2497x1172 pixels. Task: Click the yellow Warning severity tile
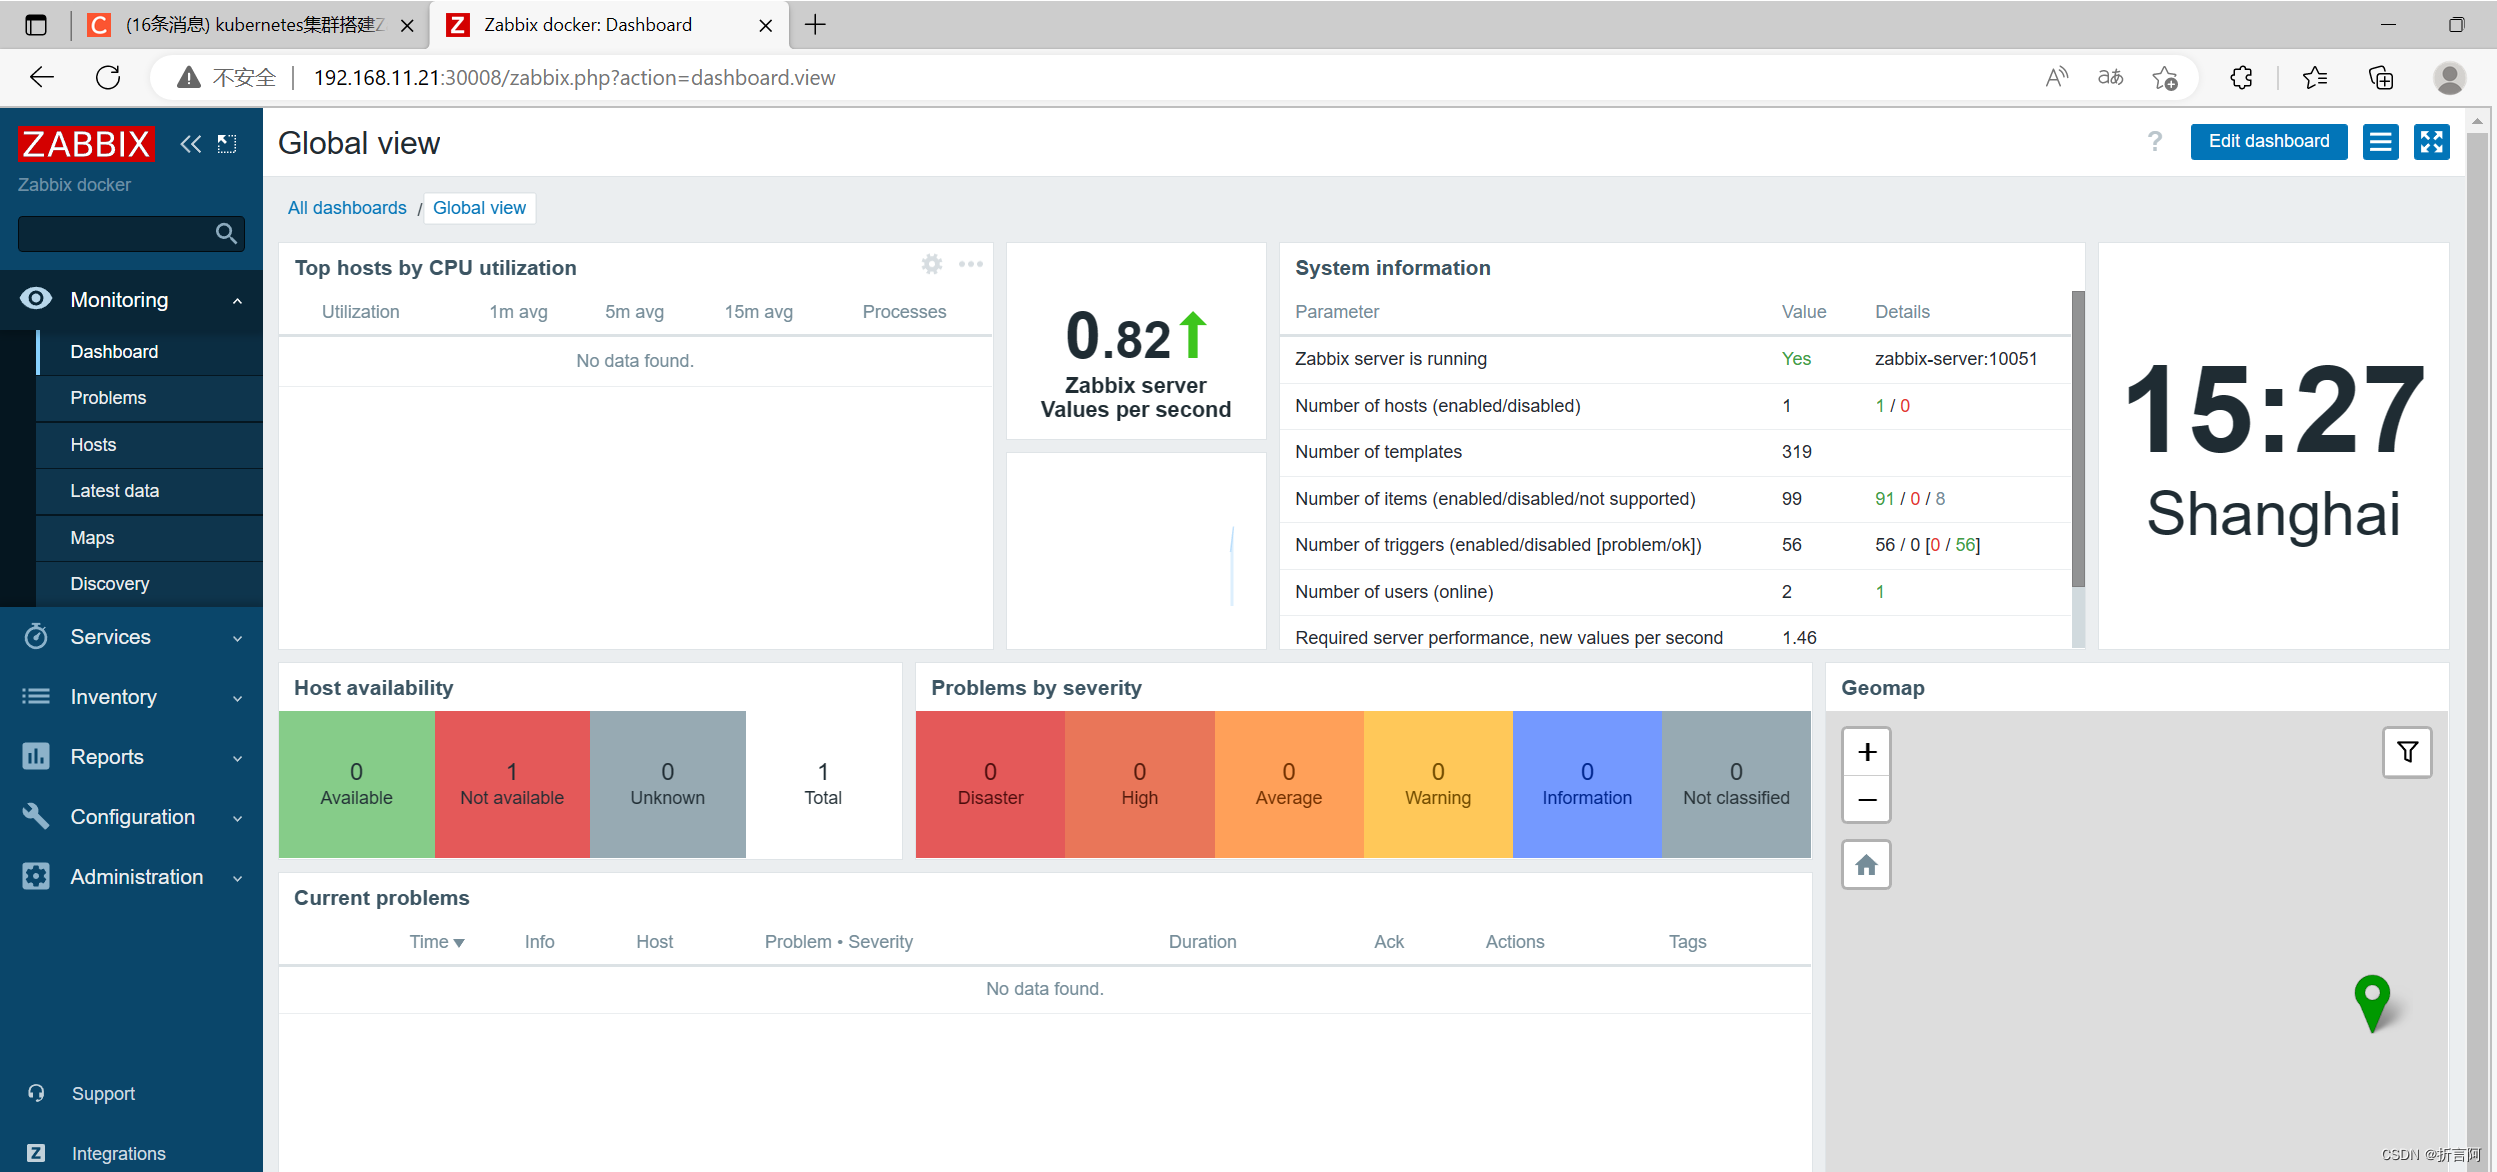1437,784
